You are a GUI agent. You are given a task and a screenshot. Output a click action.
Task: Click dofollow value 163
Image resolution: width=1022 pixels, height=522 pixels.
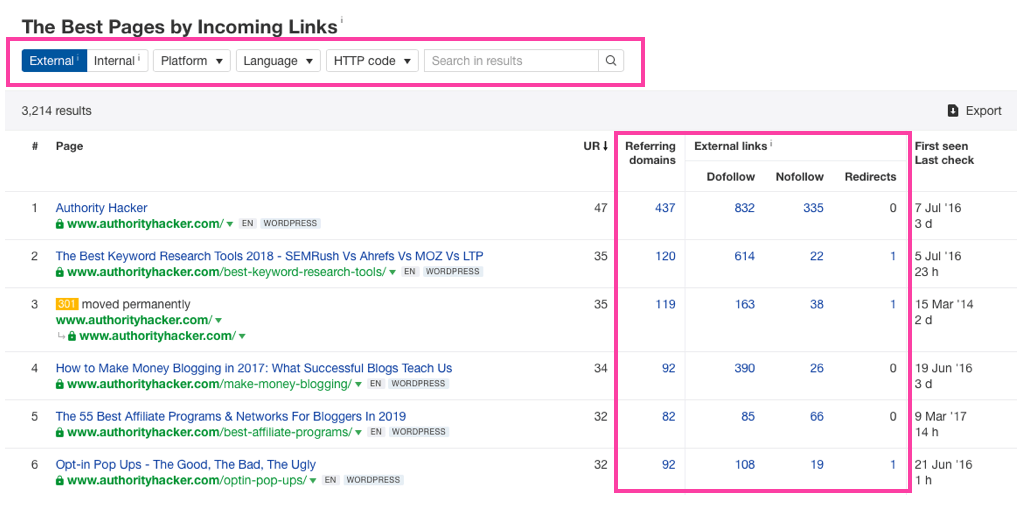(744, 304)
